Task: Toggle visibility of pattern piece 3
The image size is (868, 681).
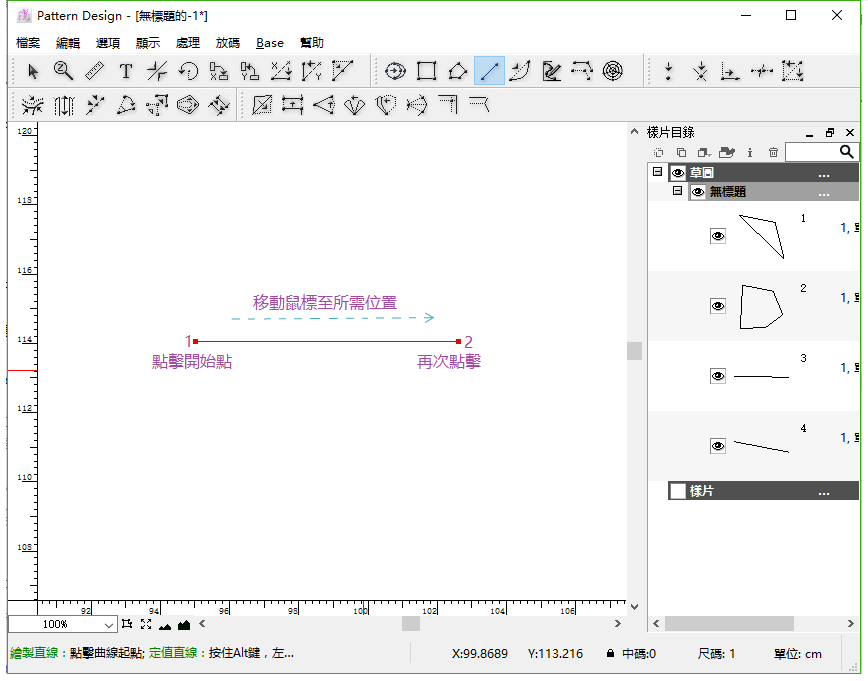Action: [x=718, y=376]
